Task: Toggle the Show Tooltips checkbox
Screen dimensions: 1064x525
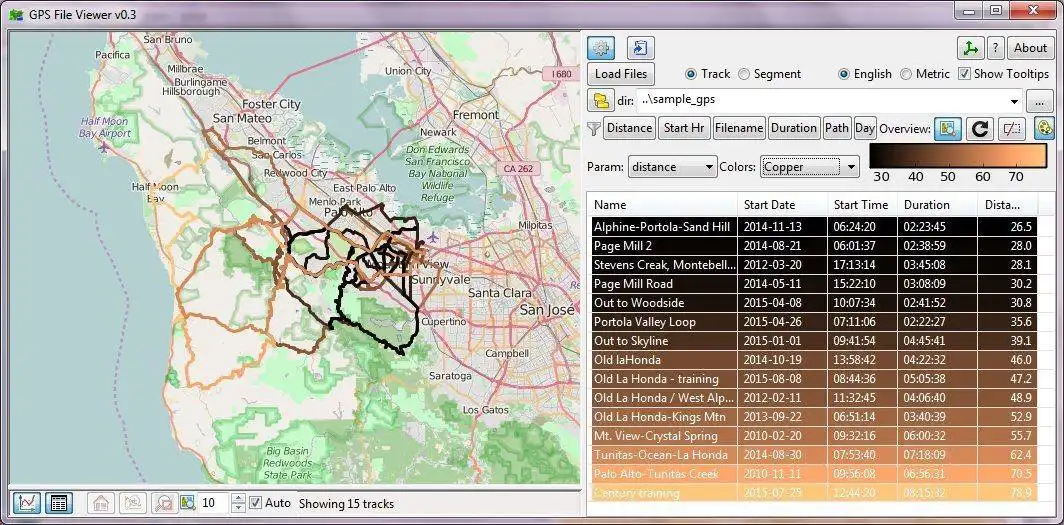Action: tap(1003, 74)
